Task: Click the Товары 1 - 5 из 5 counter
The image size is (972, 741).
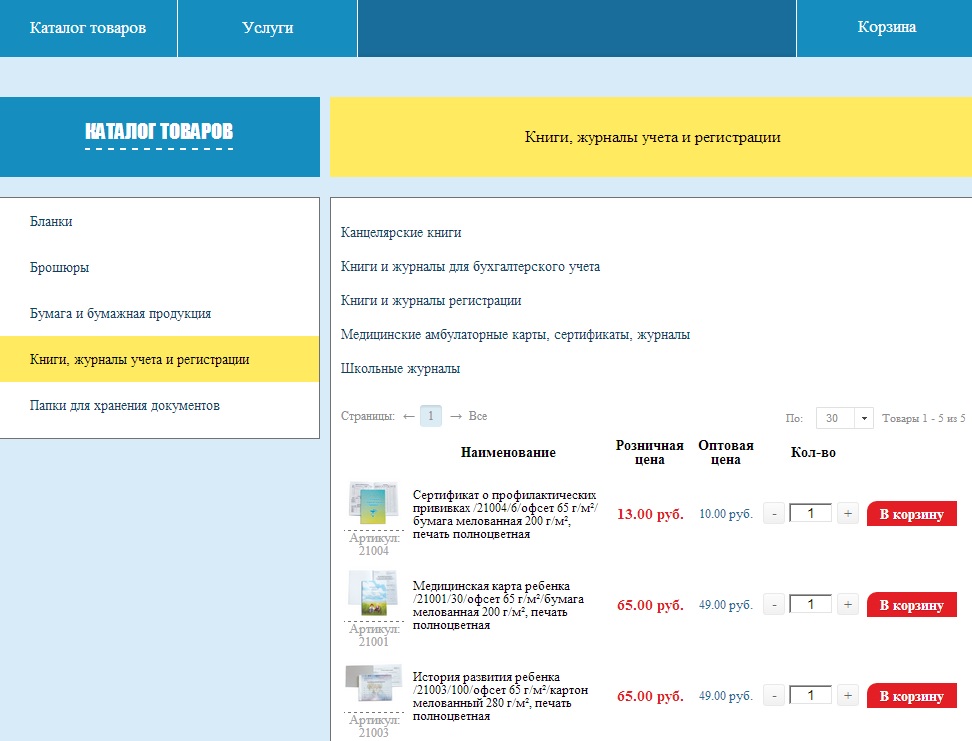Action: coord(924,419)
